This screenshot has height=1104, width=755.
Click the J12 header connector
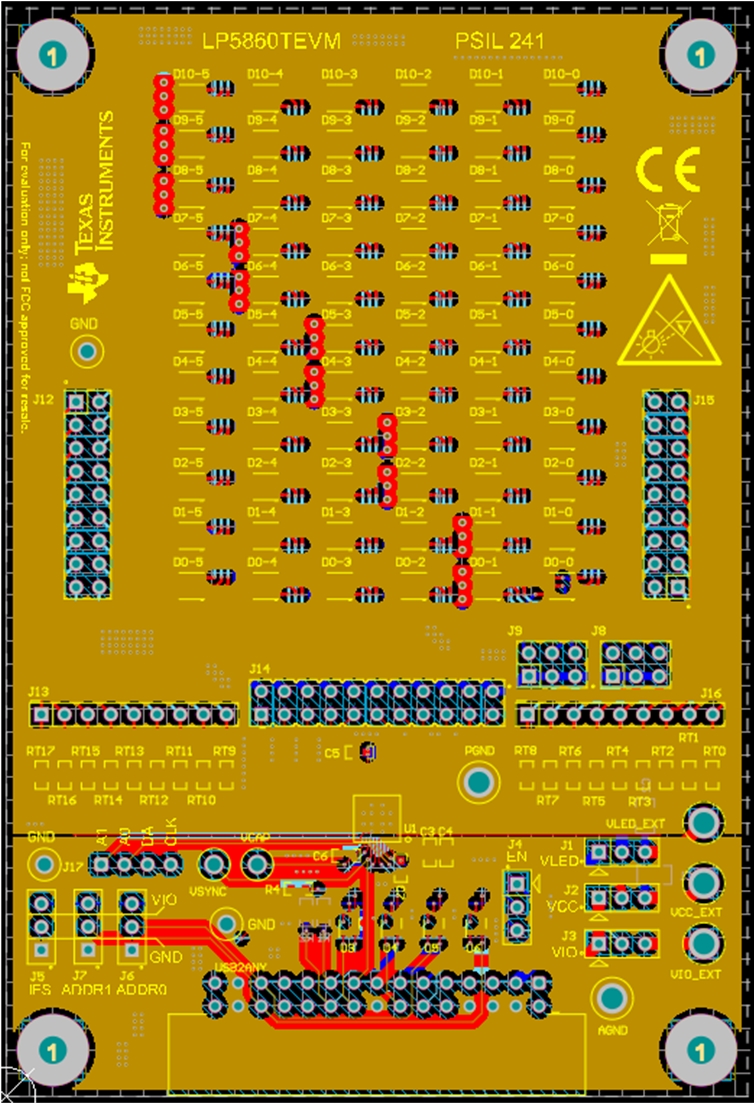coord(87,494)
